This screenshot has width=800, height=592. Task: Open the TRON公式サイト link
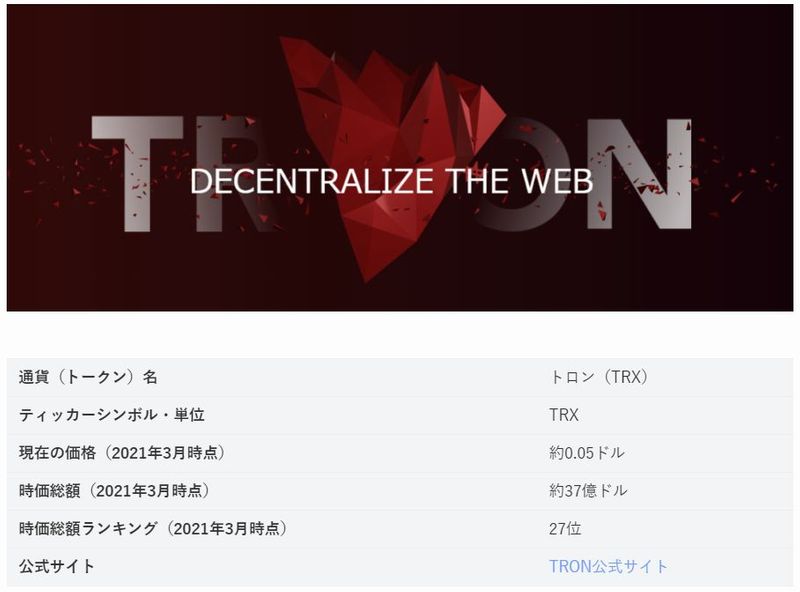click(x=608, y=566)
